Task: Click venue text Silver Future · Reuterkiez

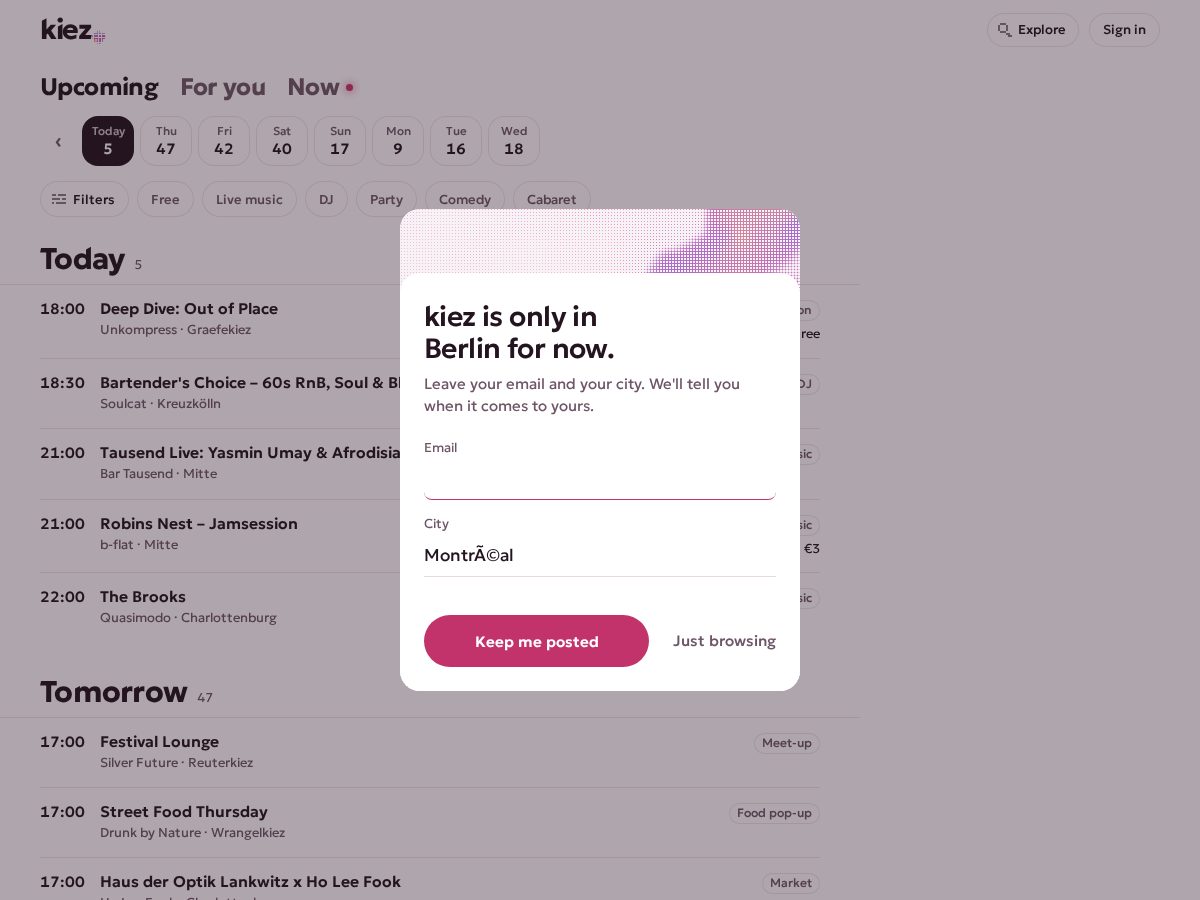Action: coord(176,763)
